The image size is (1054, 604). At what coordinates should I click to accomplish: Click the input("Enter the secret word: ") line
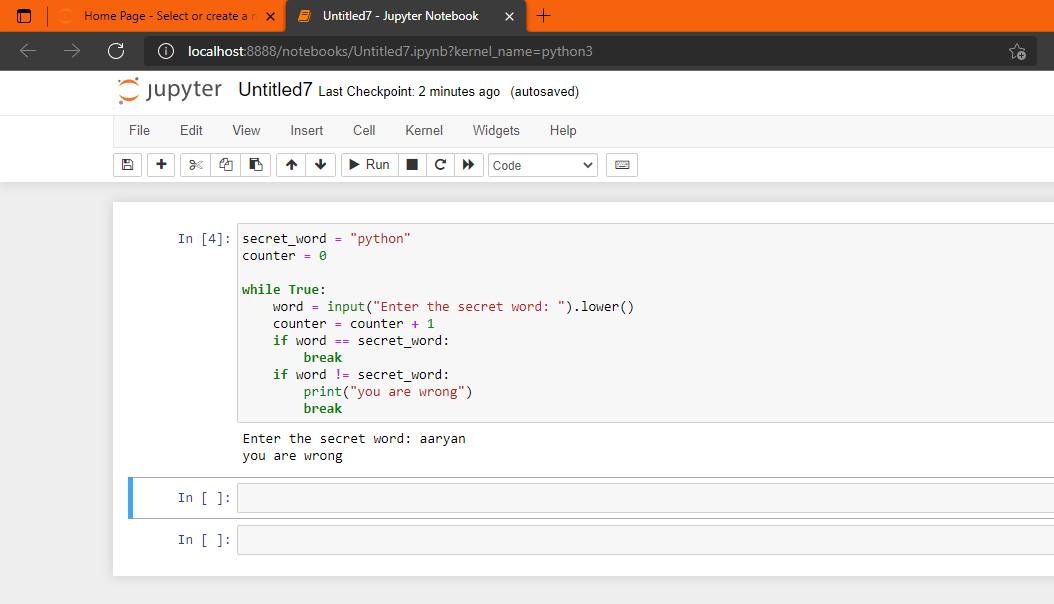[453, 306]
